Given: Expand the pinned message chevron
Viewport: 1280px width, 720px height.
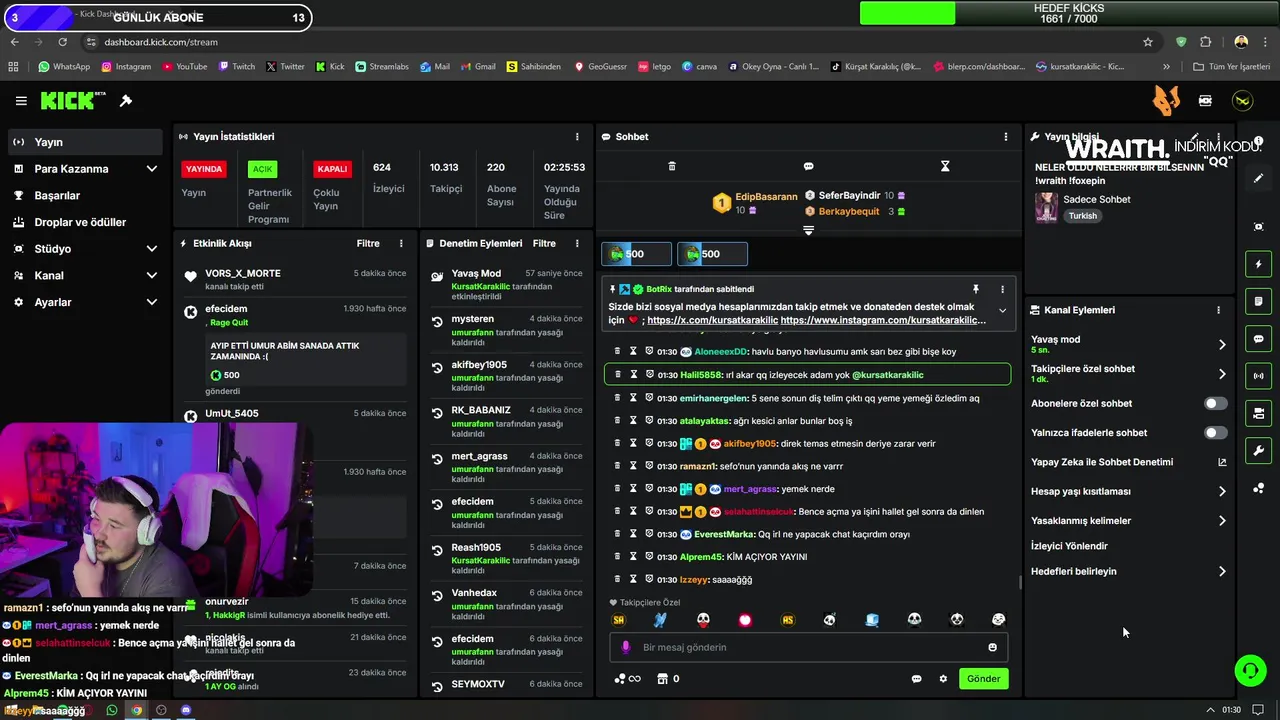Looking at the screenshot, I should (x=1002, y=311).
